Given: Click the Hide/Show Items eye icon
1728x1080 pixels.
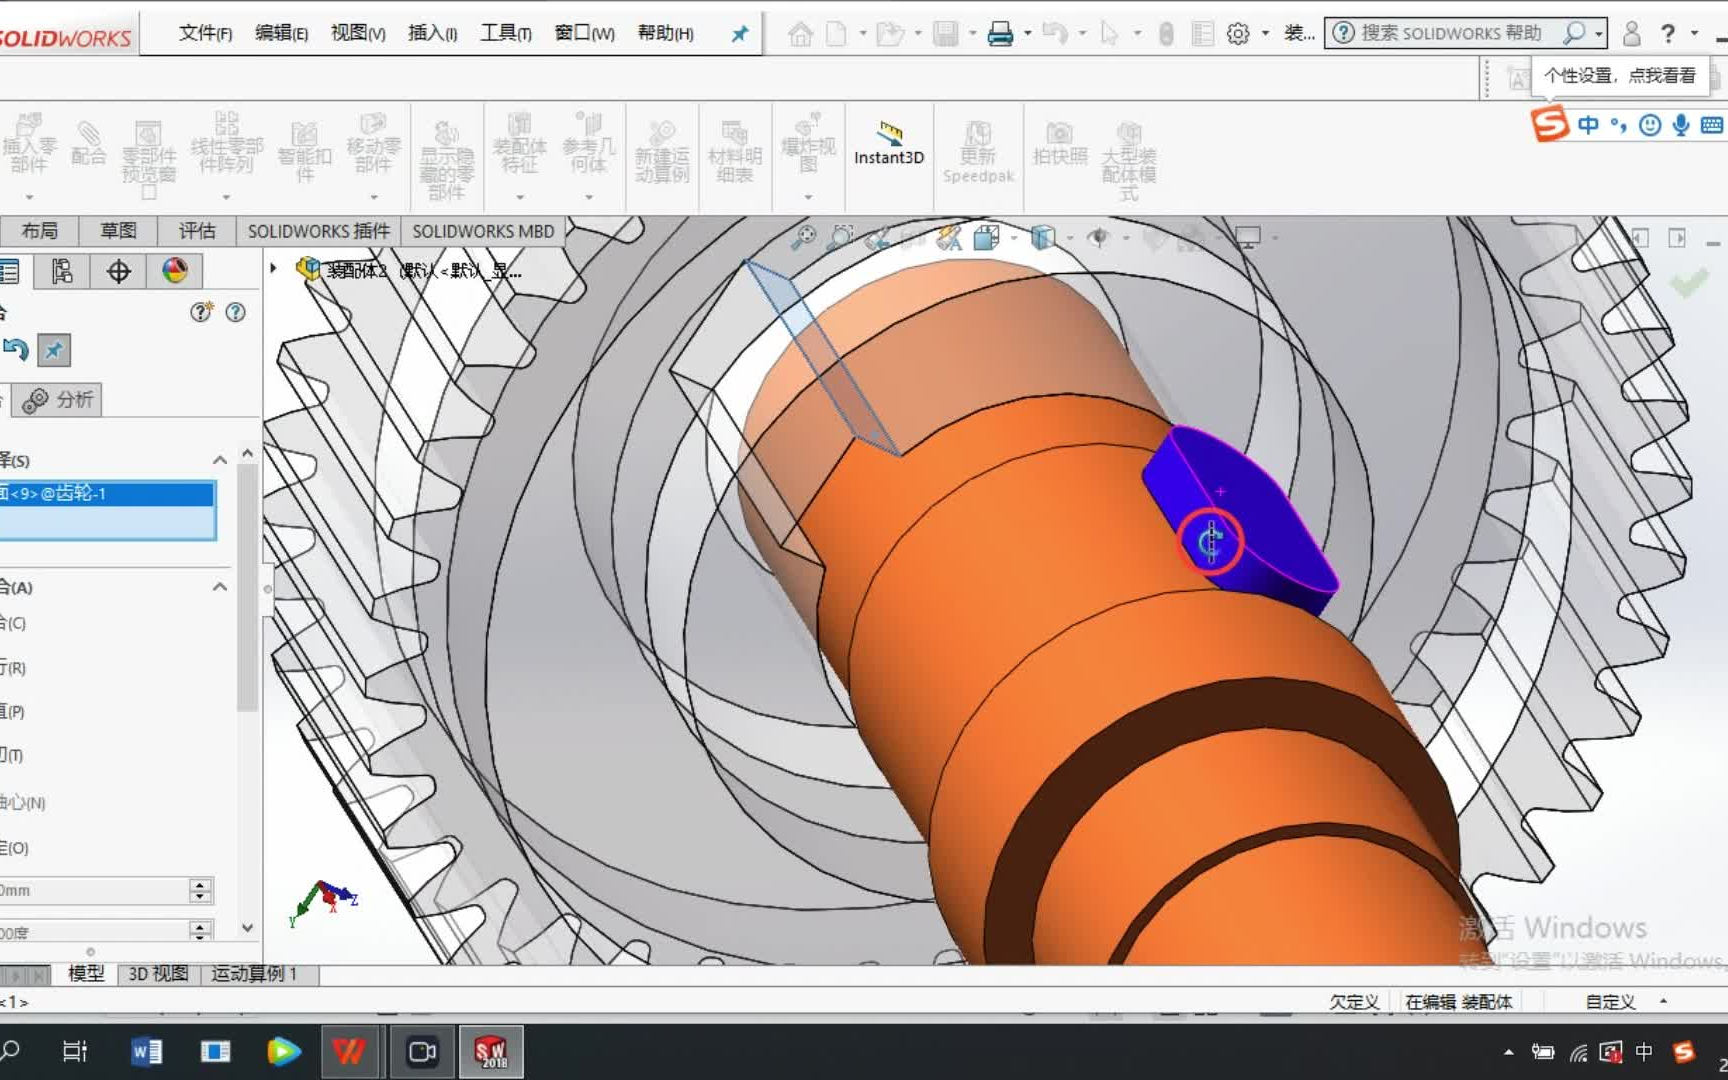Looking at the screenshot, I should (x=1099, y=237).
